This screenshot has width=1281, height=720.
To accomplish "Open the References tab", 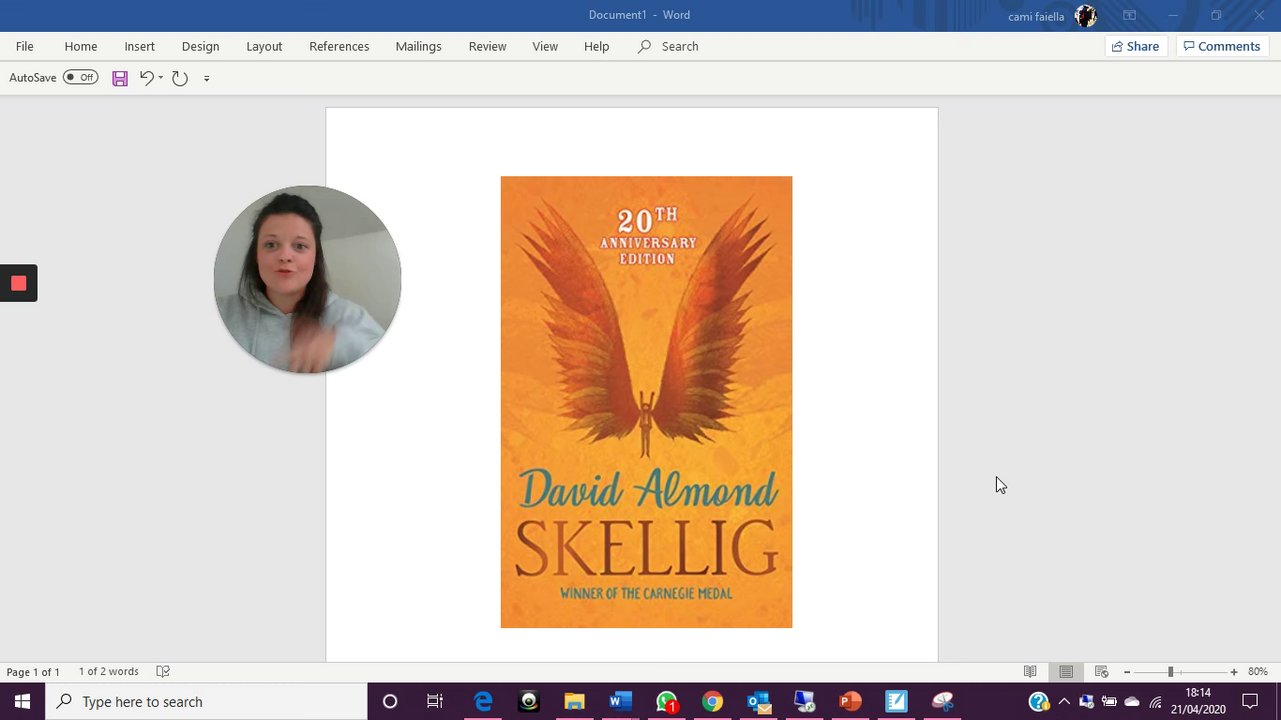I will click(339, 46).
